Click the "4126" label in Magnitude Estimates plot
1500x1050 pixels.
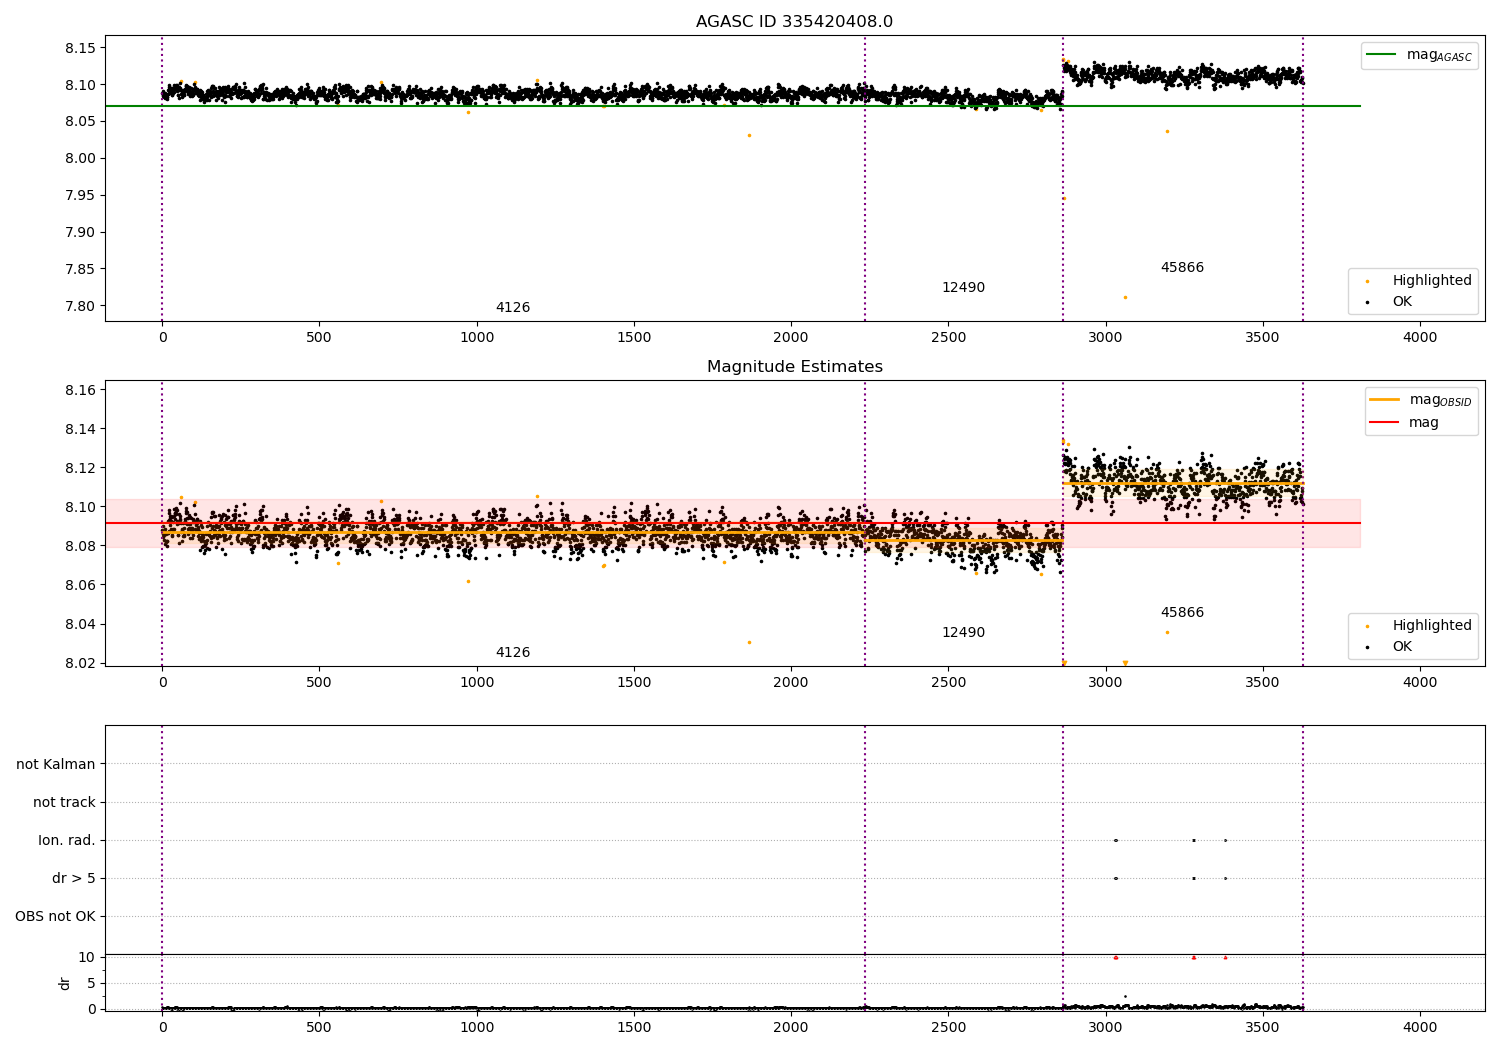tap(513, 653)
